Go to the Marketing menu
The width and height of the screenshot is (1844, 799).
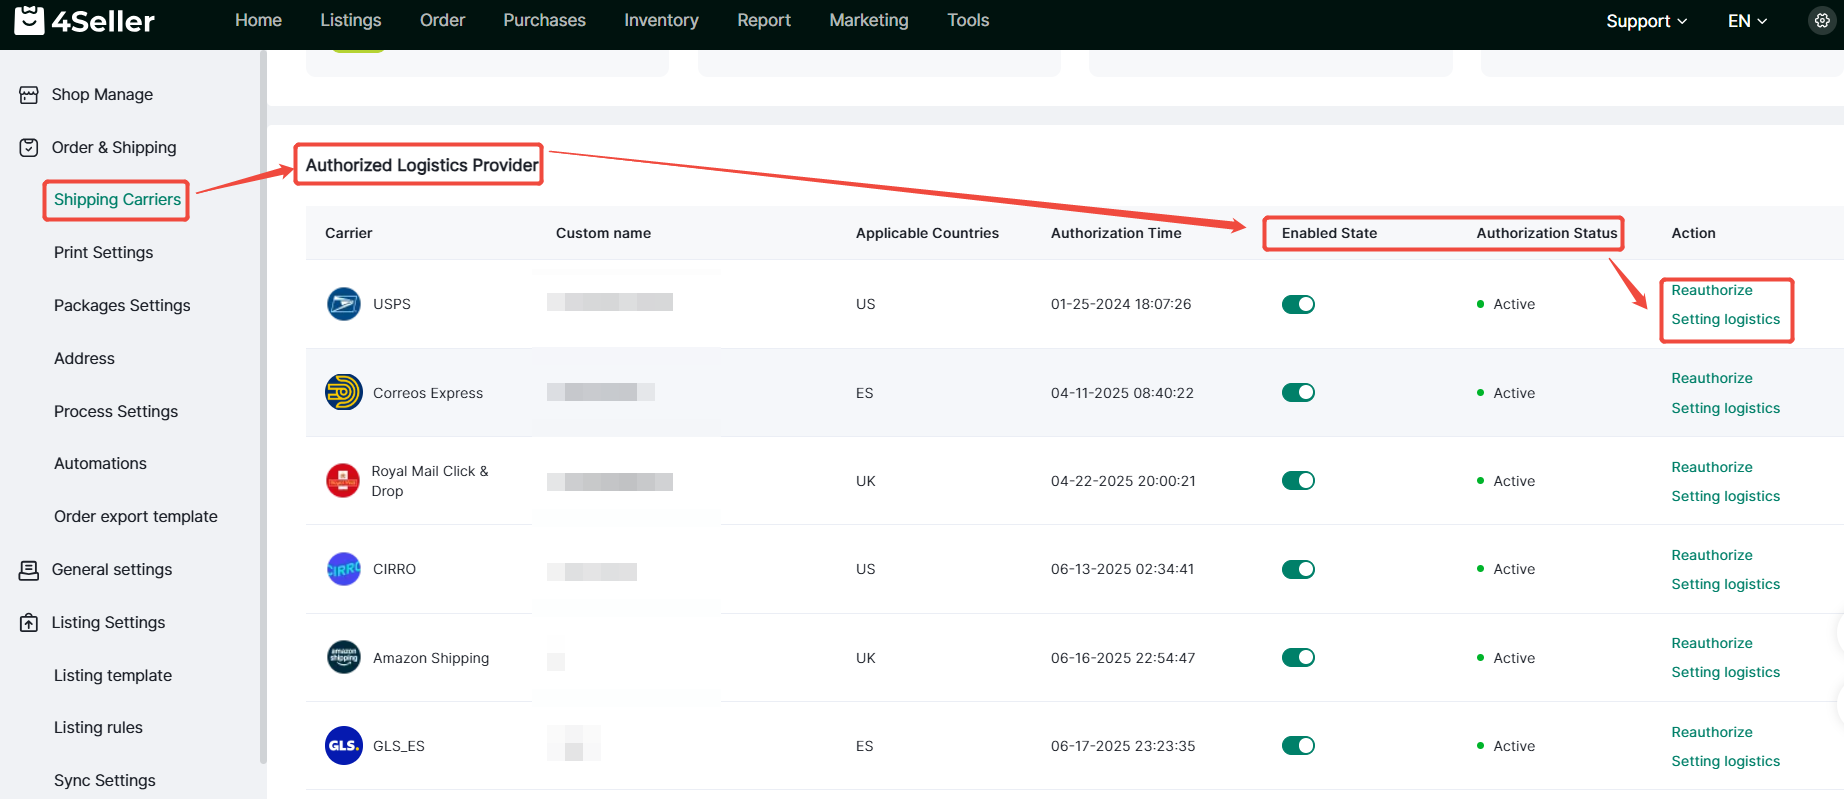[868, 20]
